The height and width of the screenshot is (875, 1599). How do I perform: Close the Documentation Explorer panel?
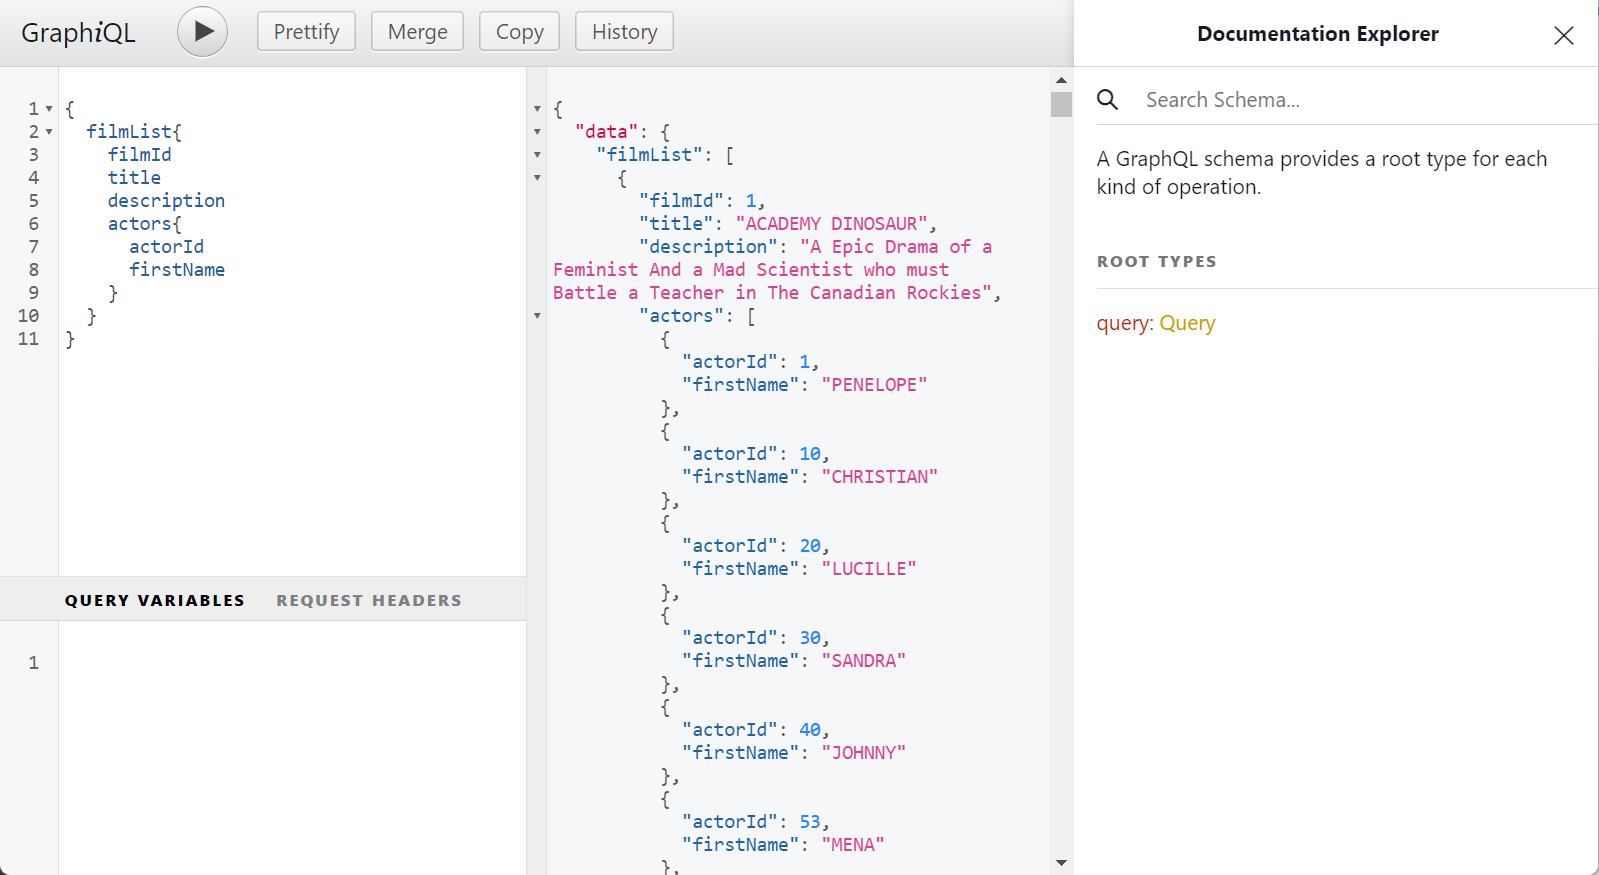1563,36
